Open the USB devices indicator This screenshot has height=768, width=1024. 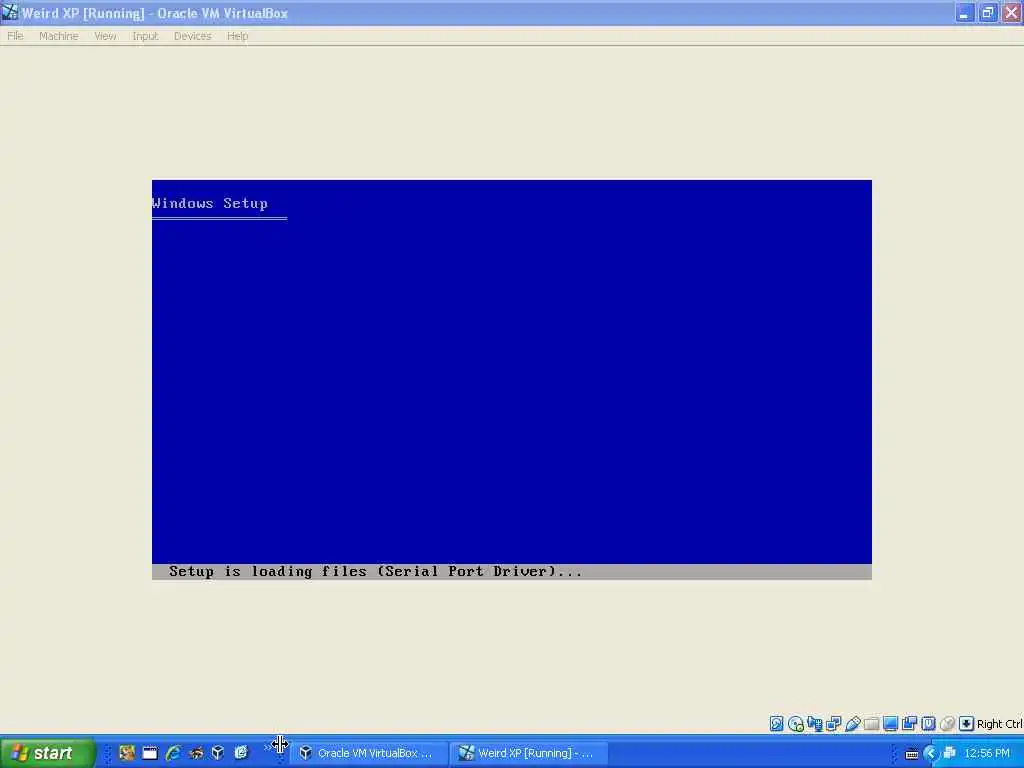(853, 723)
